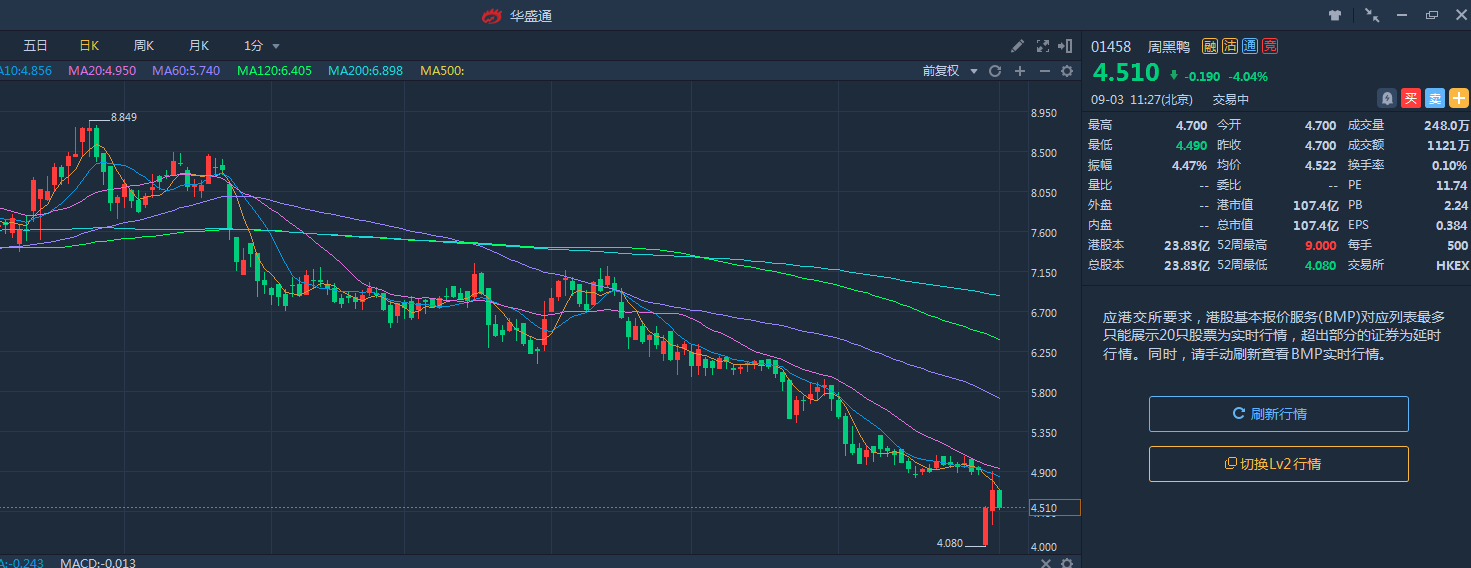Click the MA20:4.950 indicator label

point(102,71)
